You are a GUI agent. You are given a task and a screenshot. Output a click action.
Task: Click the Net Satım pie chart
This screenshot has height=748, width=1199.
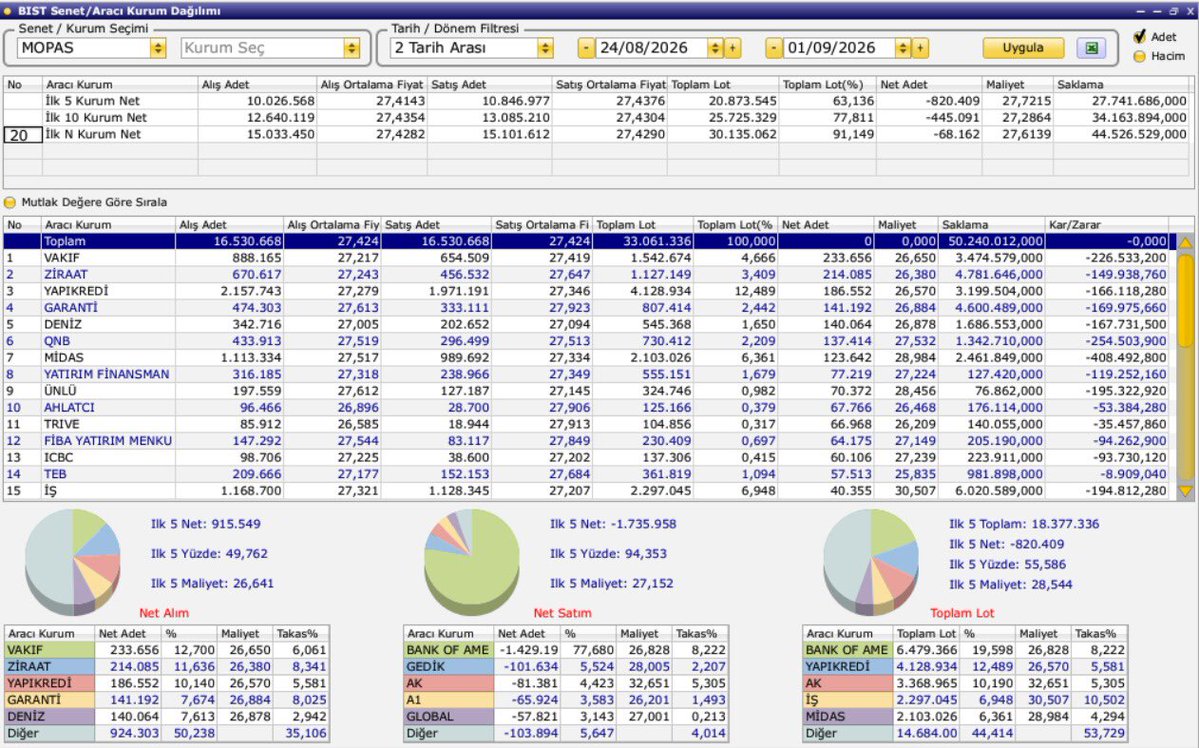pos(472,561)
